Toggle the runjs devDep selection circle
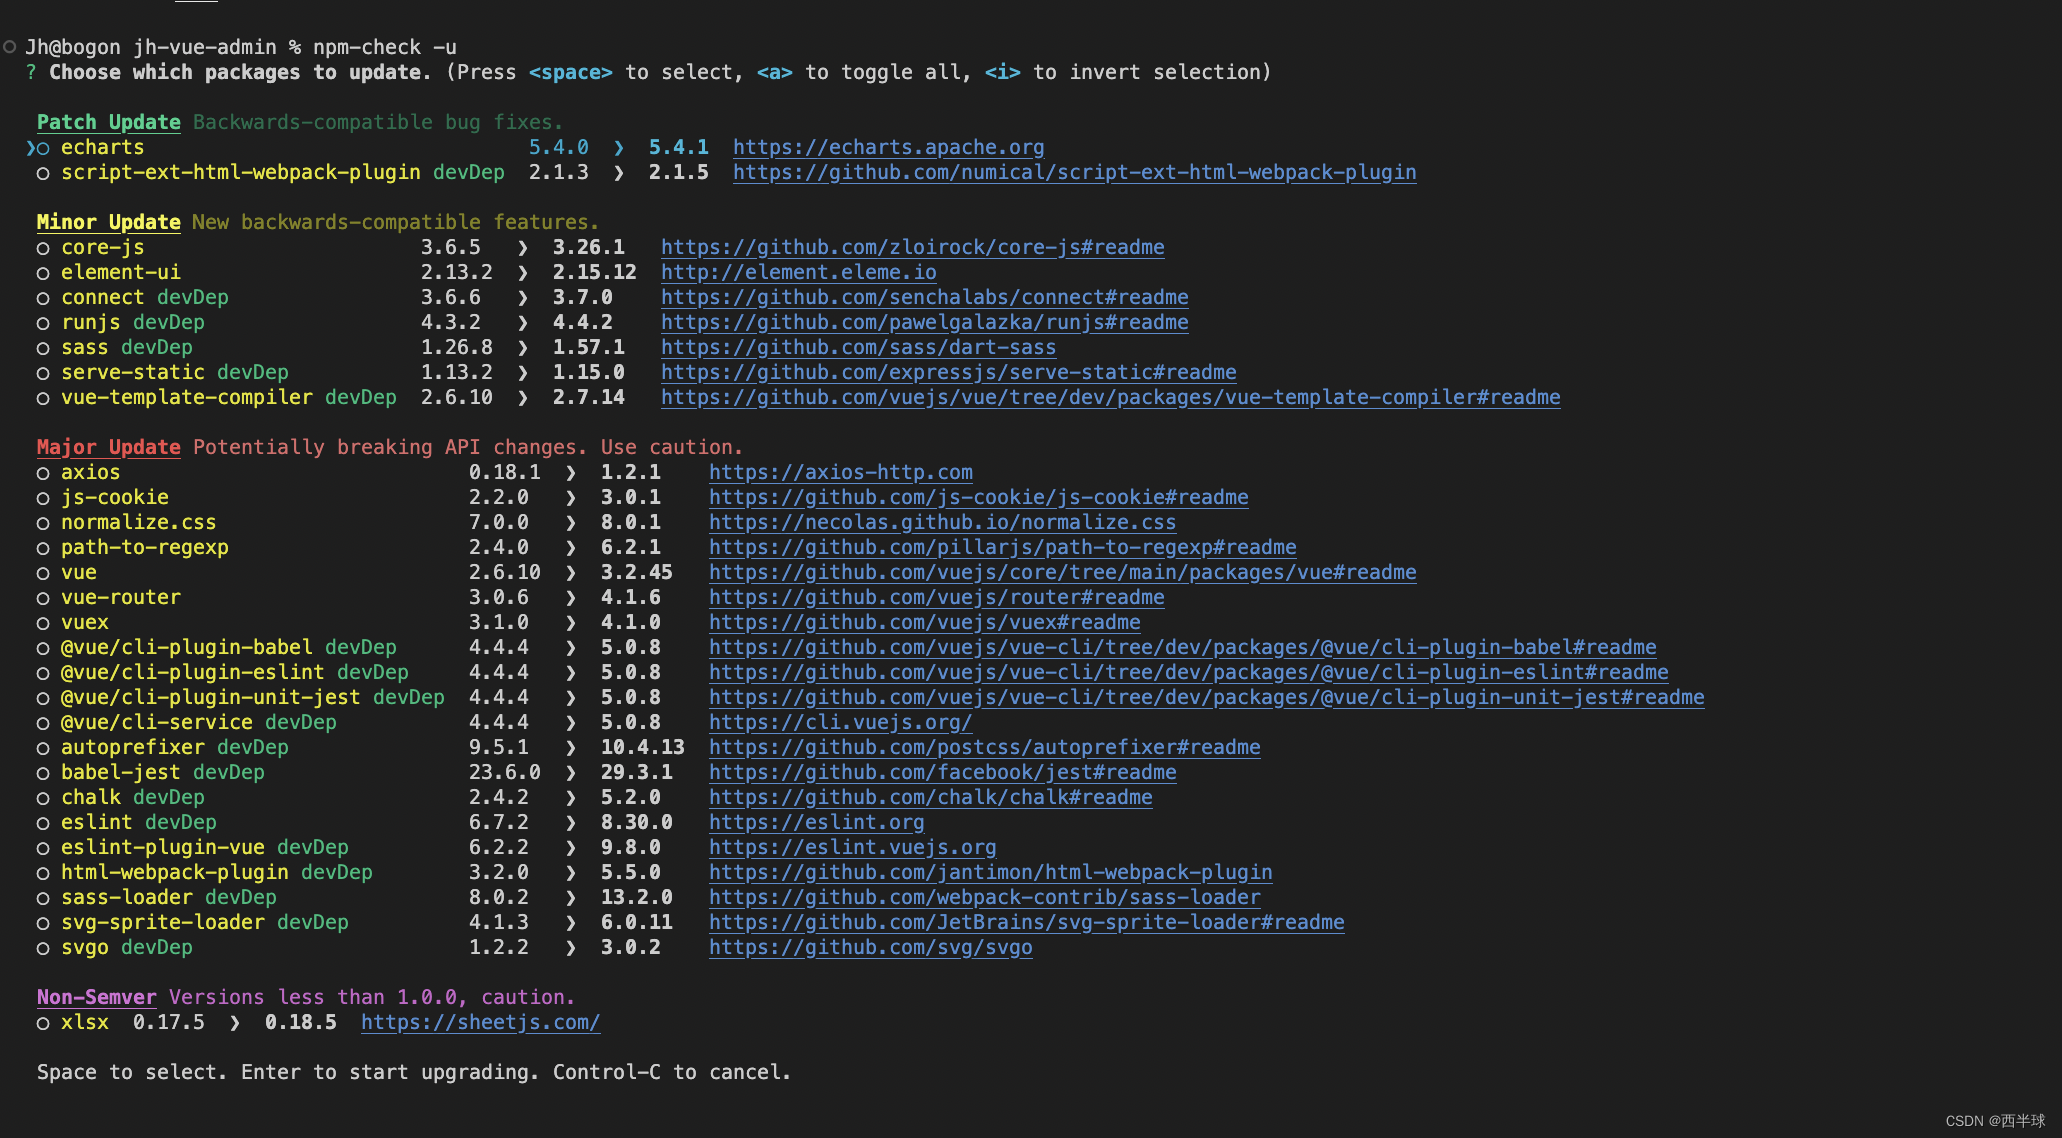The height and width of the screenshot is (1138, 2062). click(43, 323)
